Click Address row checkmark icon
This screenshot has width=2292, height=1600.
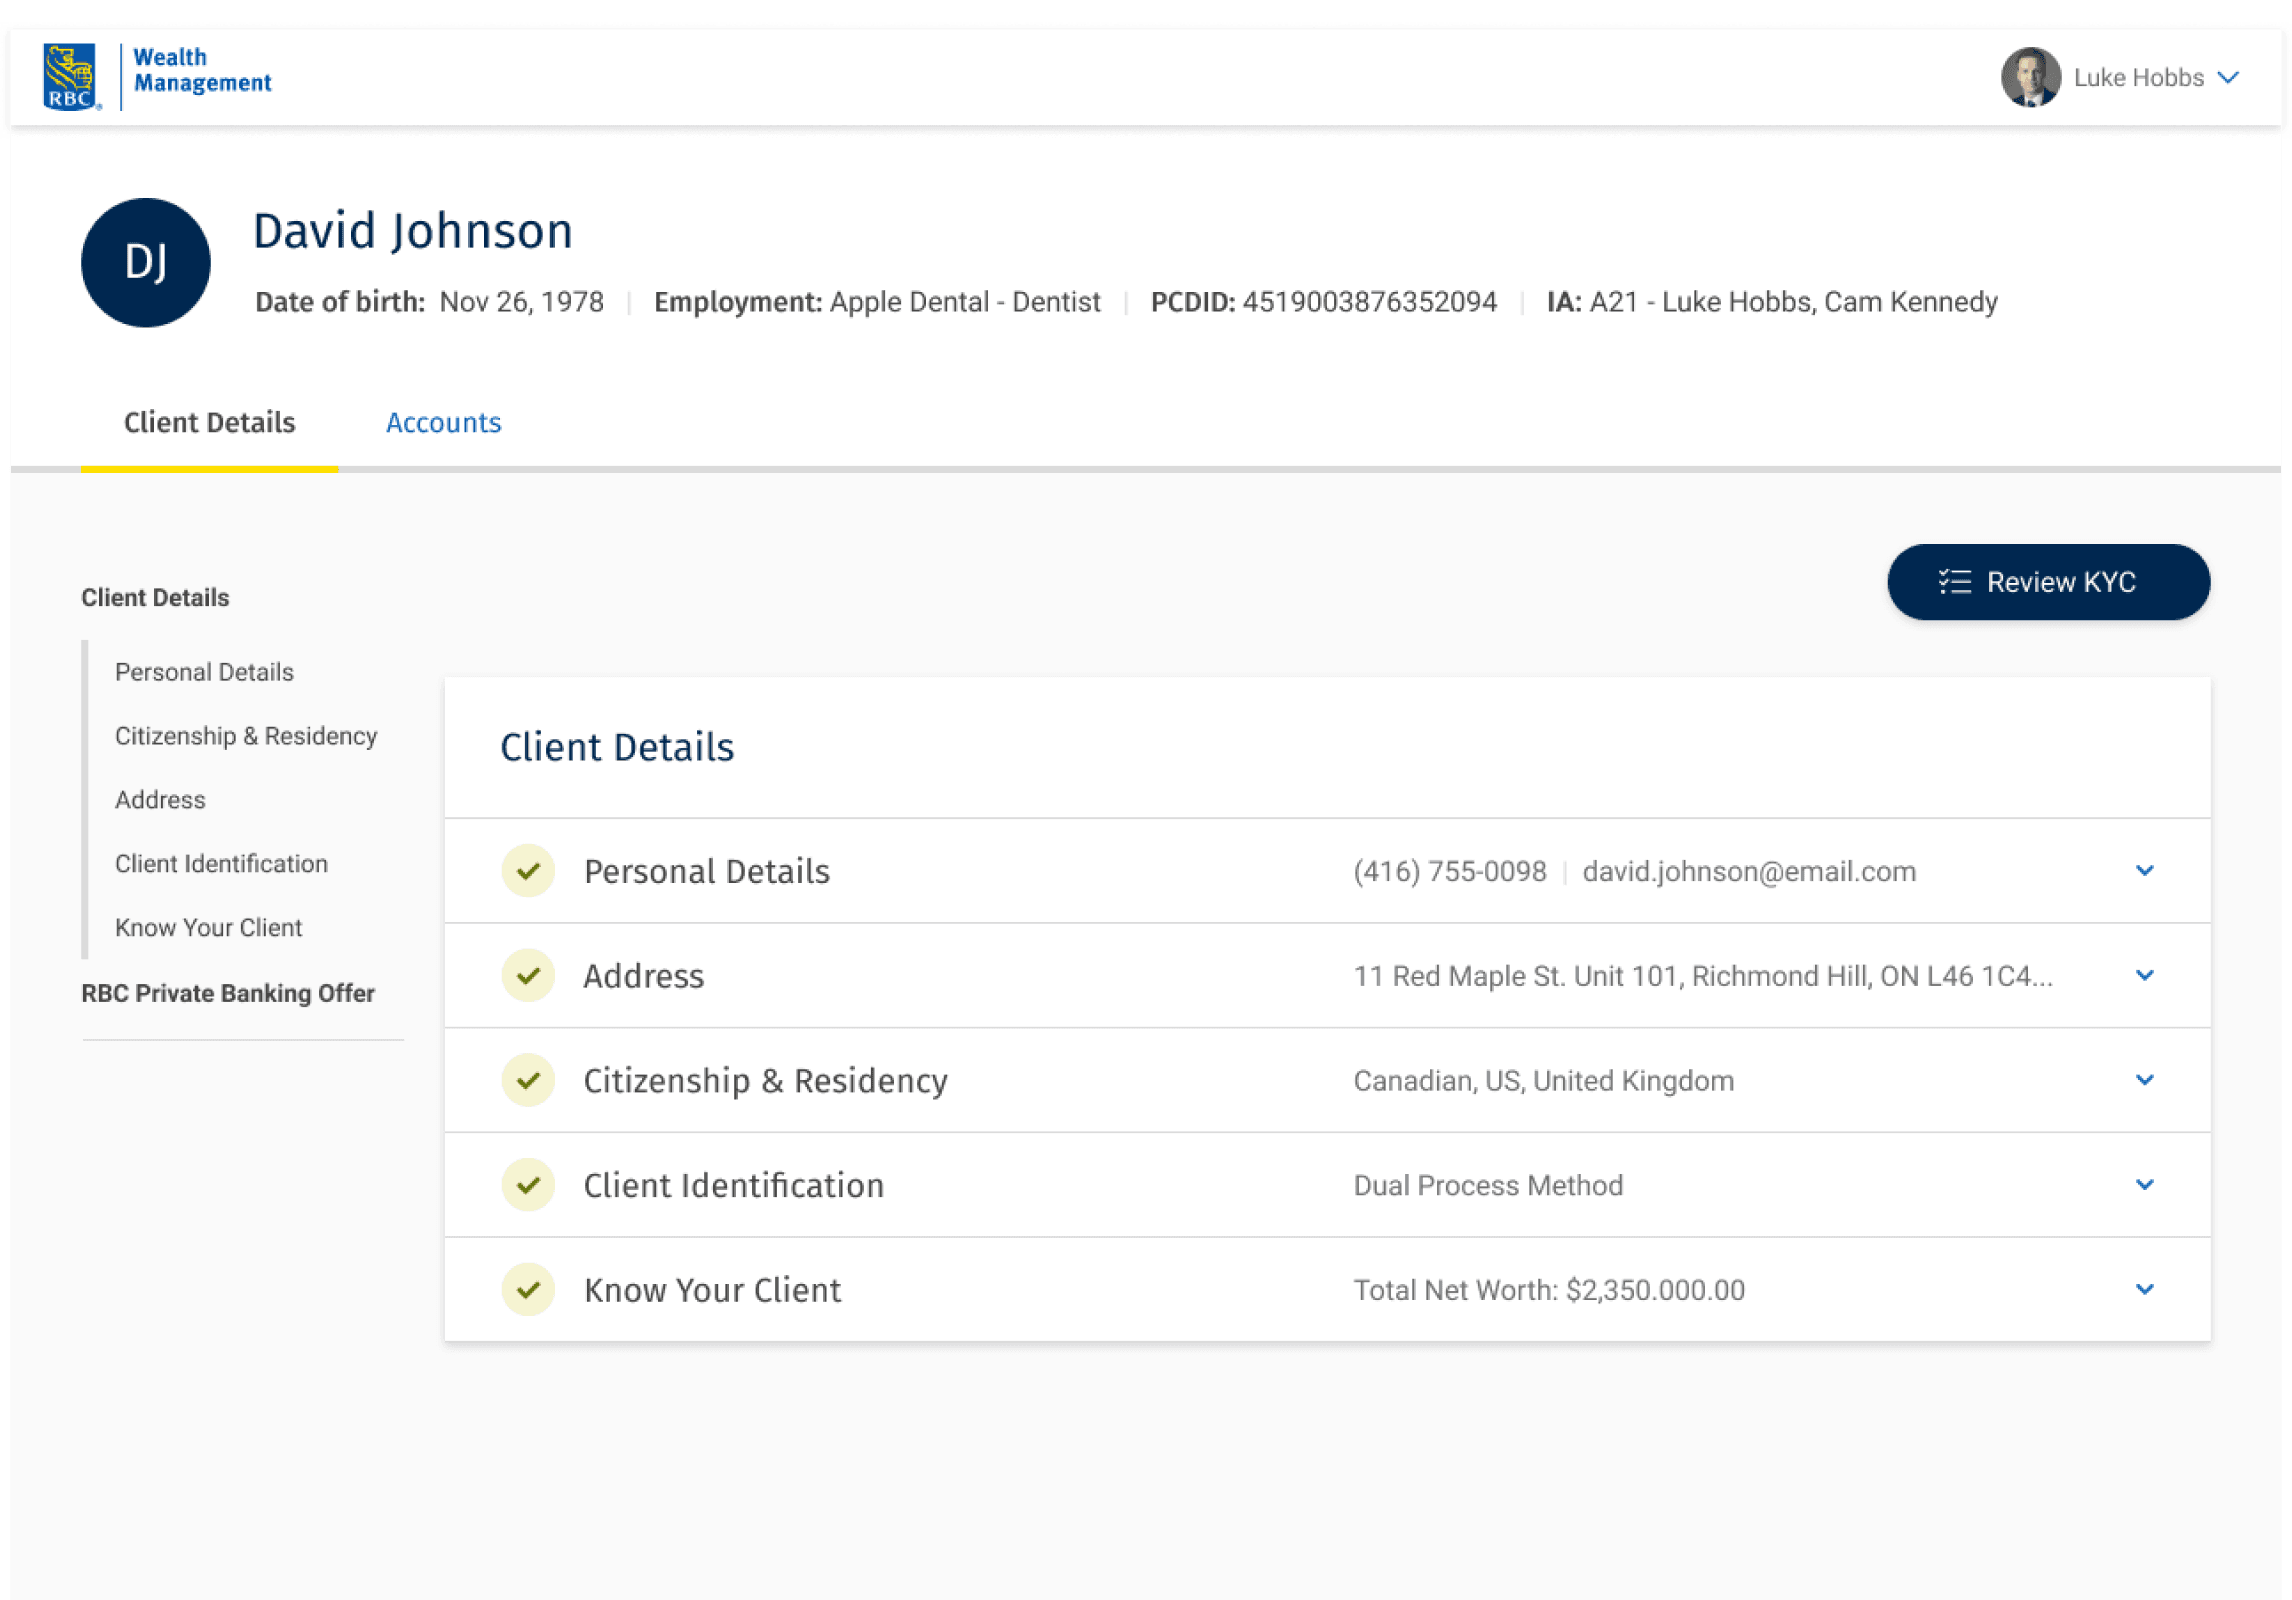click(528, 975)
